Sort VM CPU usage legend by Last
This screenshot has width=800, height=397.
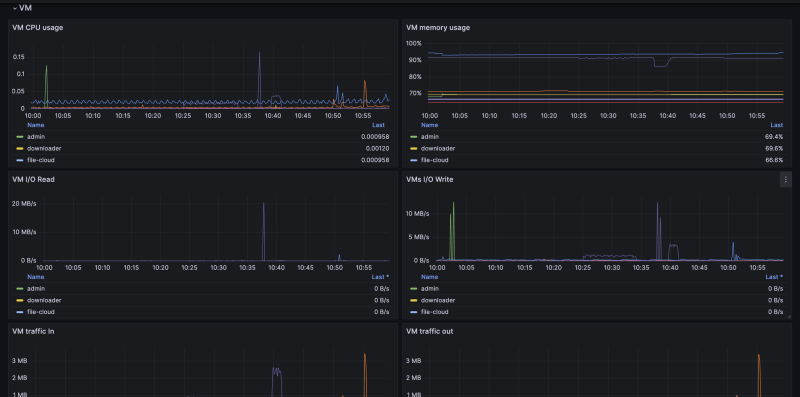coord(378,125)
